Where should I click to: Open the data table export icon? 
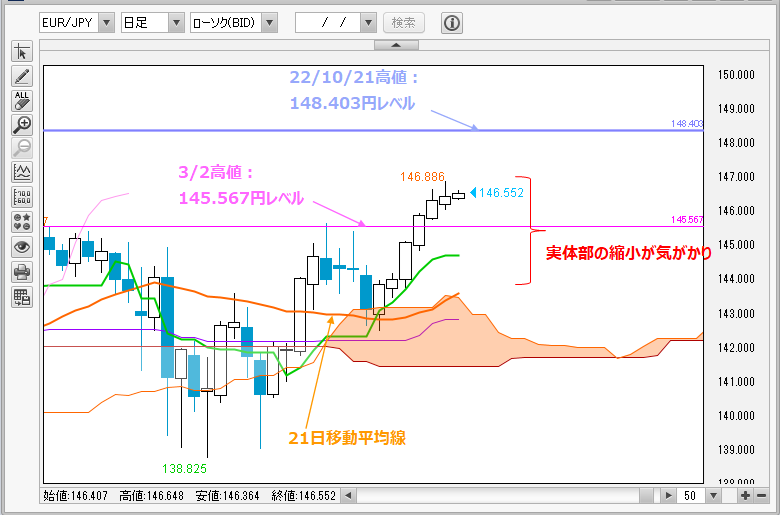point(22,297)
